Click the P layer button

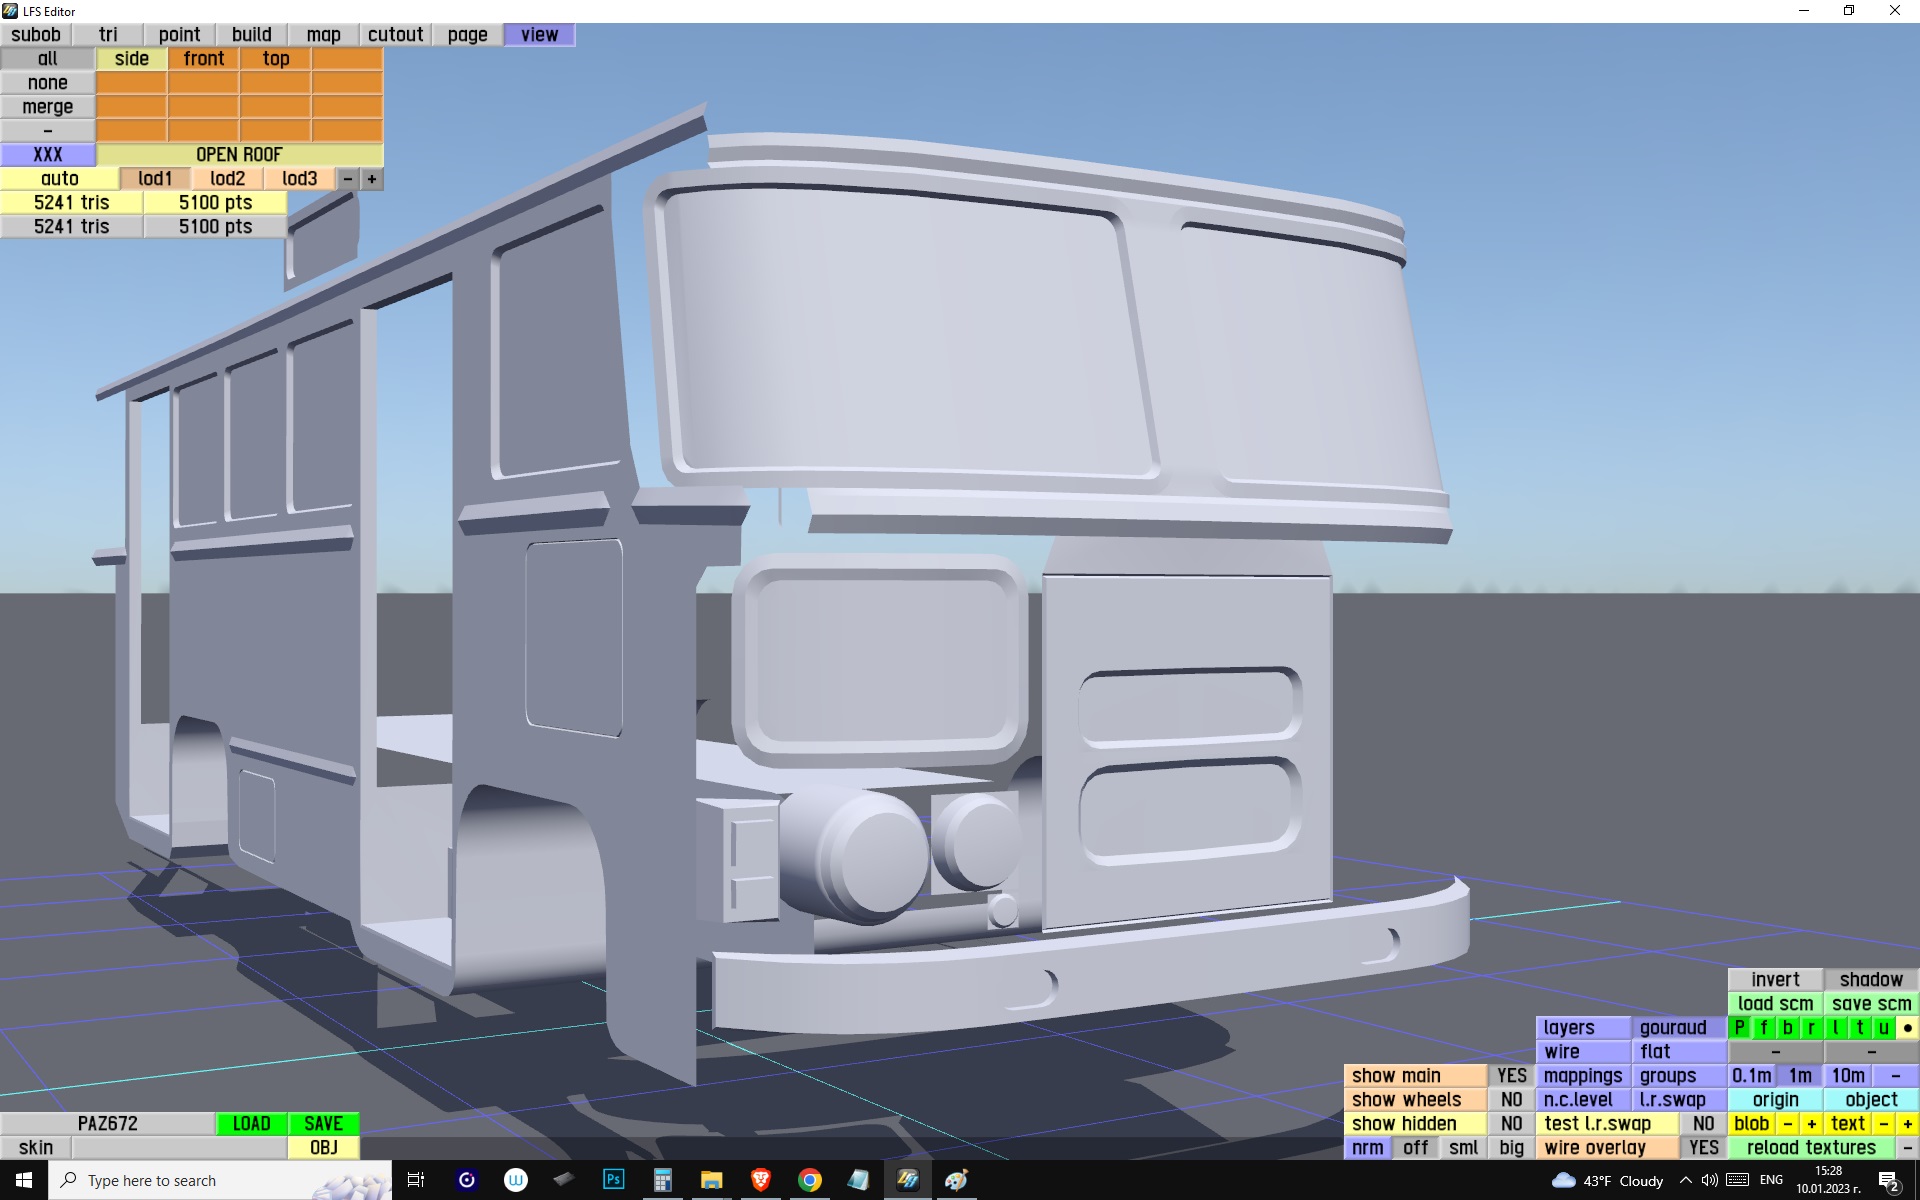[1740, 1028]
